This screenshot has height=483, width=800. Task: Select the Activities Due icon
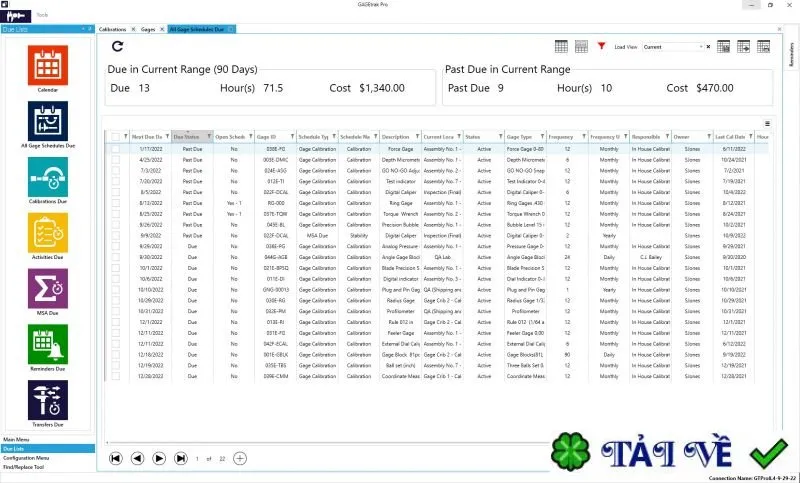47,233
